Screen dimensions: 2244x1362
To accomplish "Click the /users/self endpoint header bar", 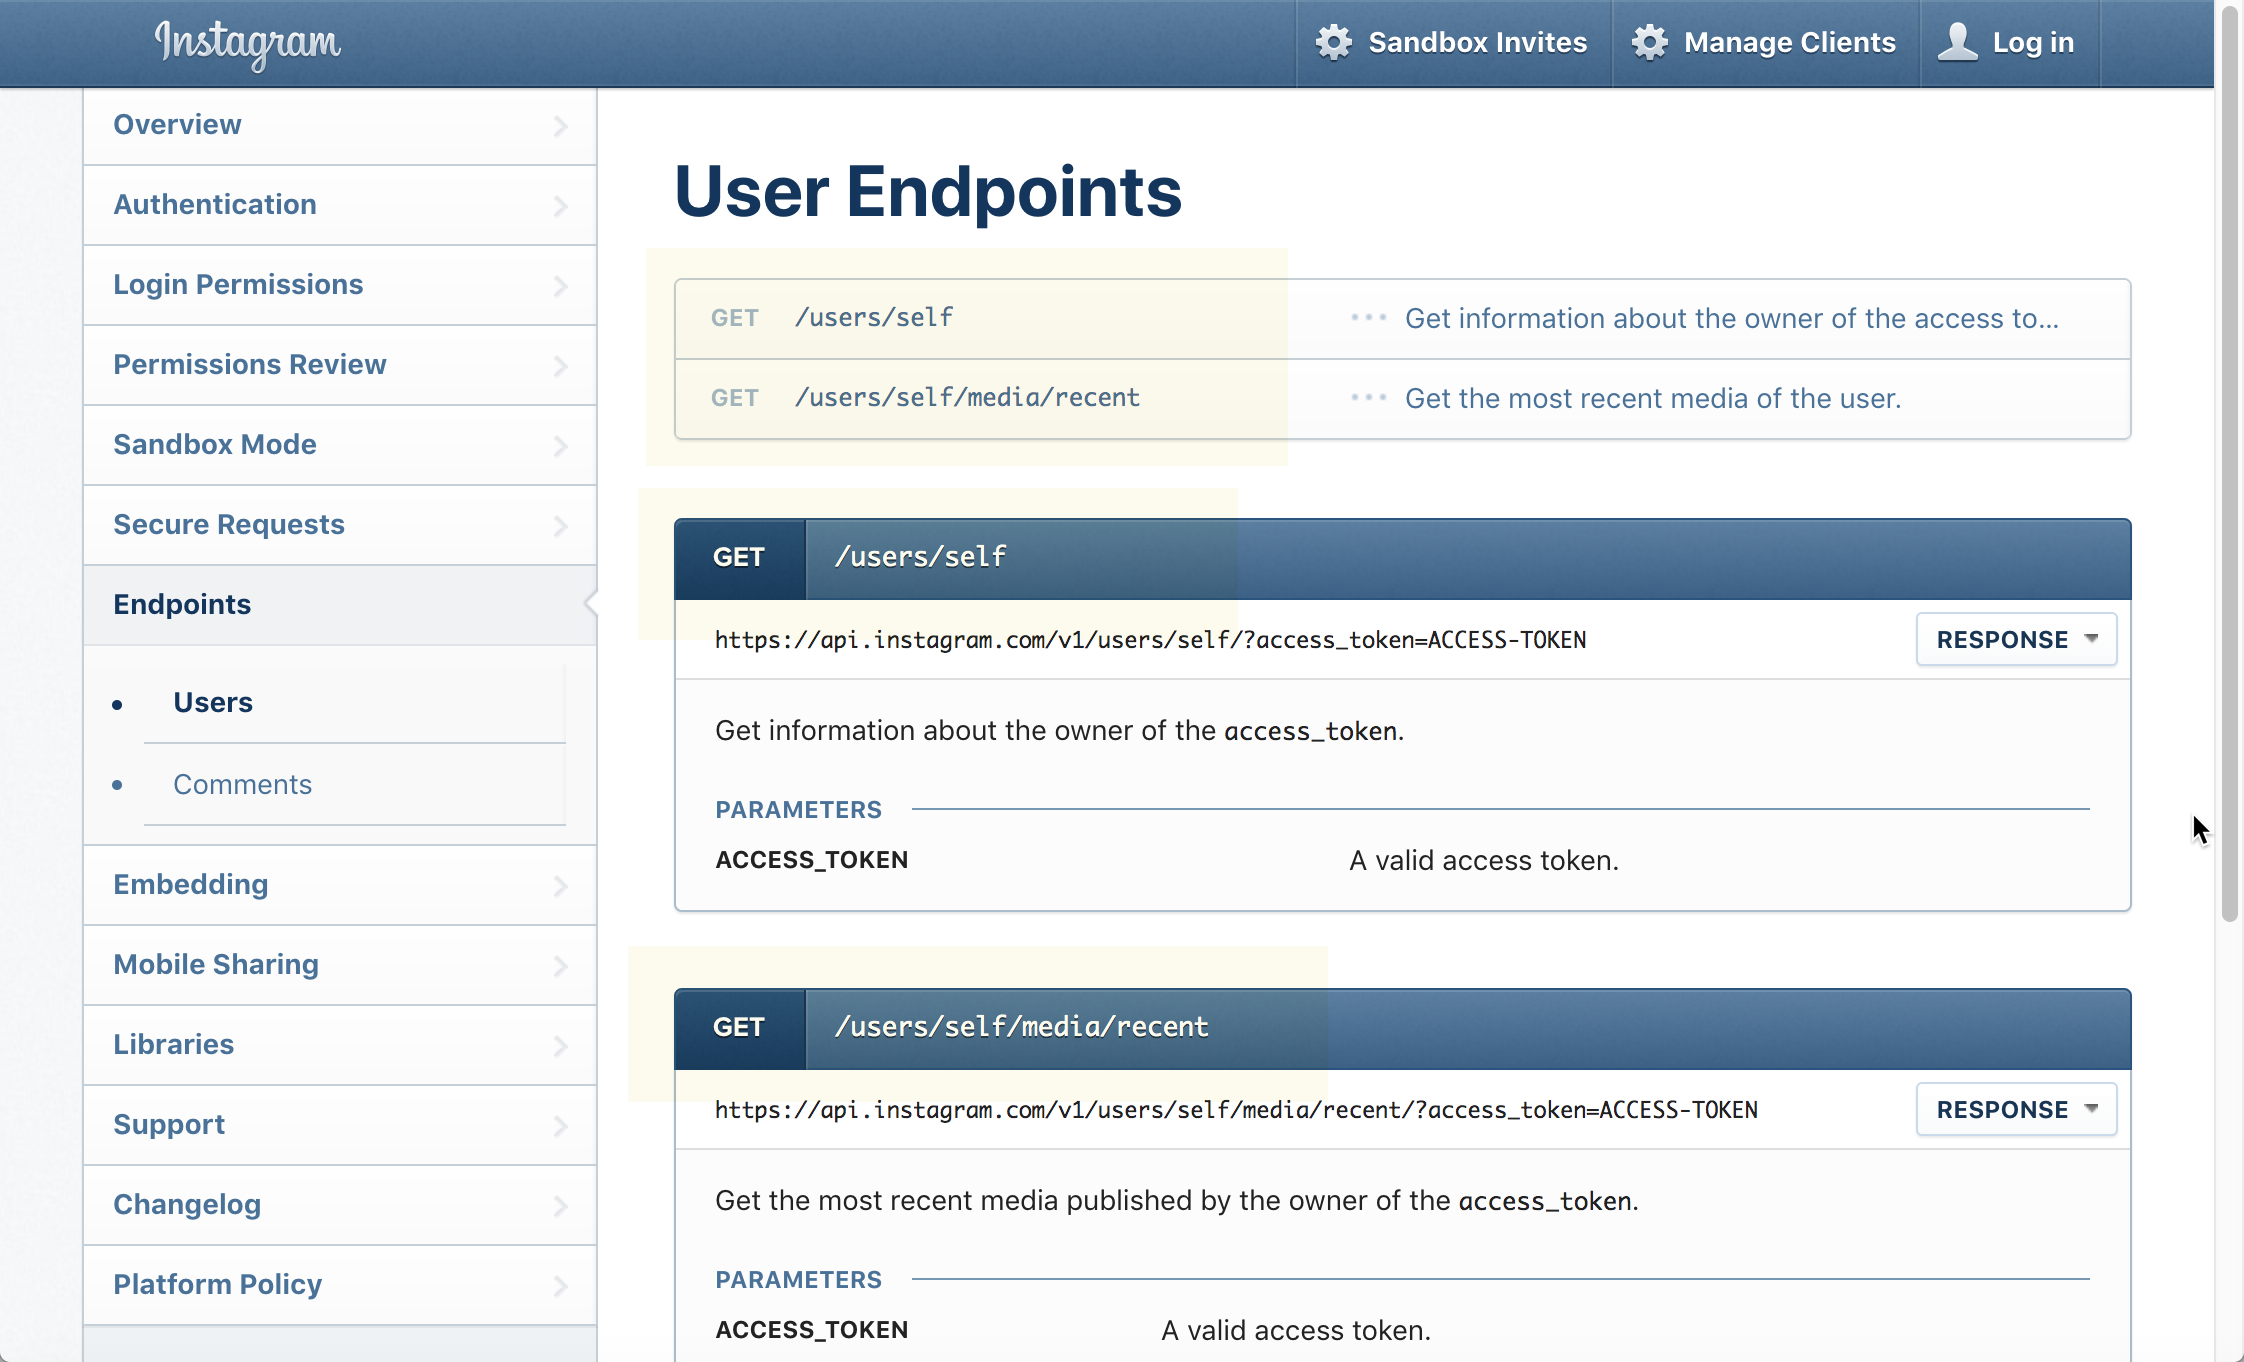I will pos(1403,558).
